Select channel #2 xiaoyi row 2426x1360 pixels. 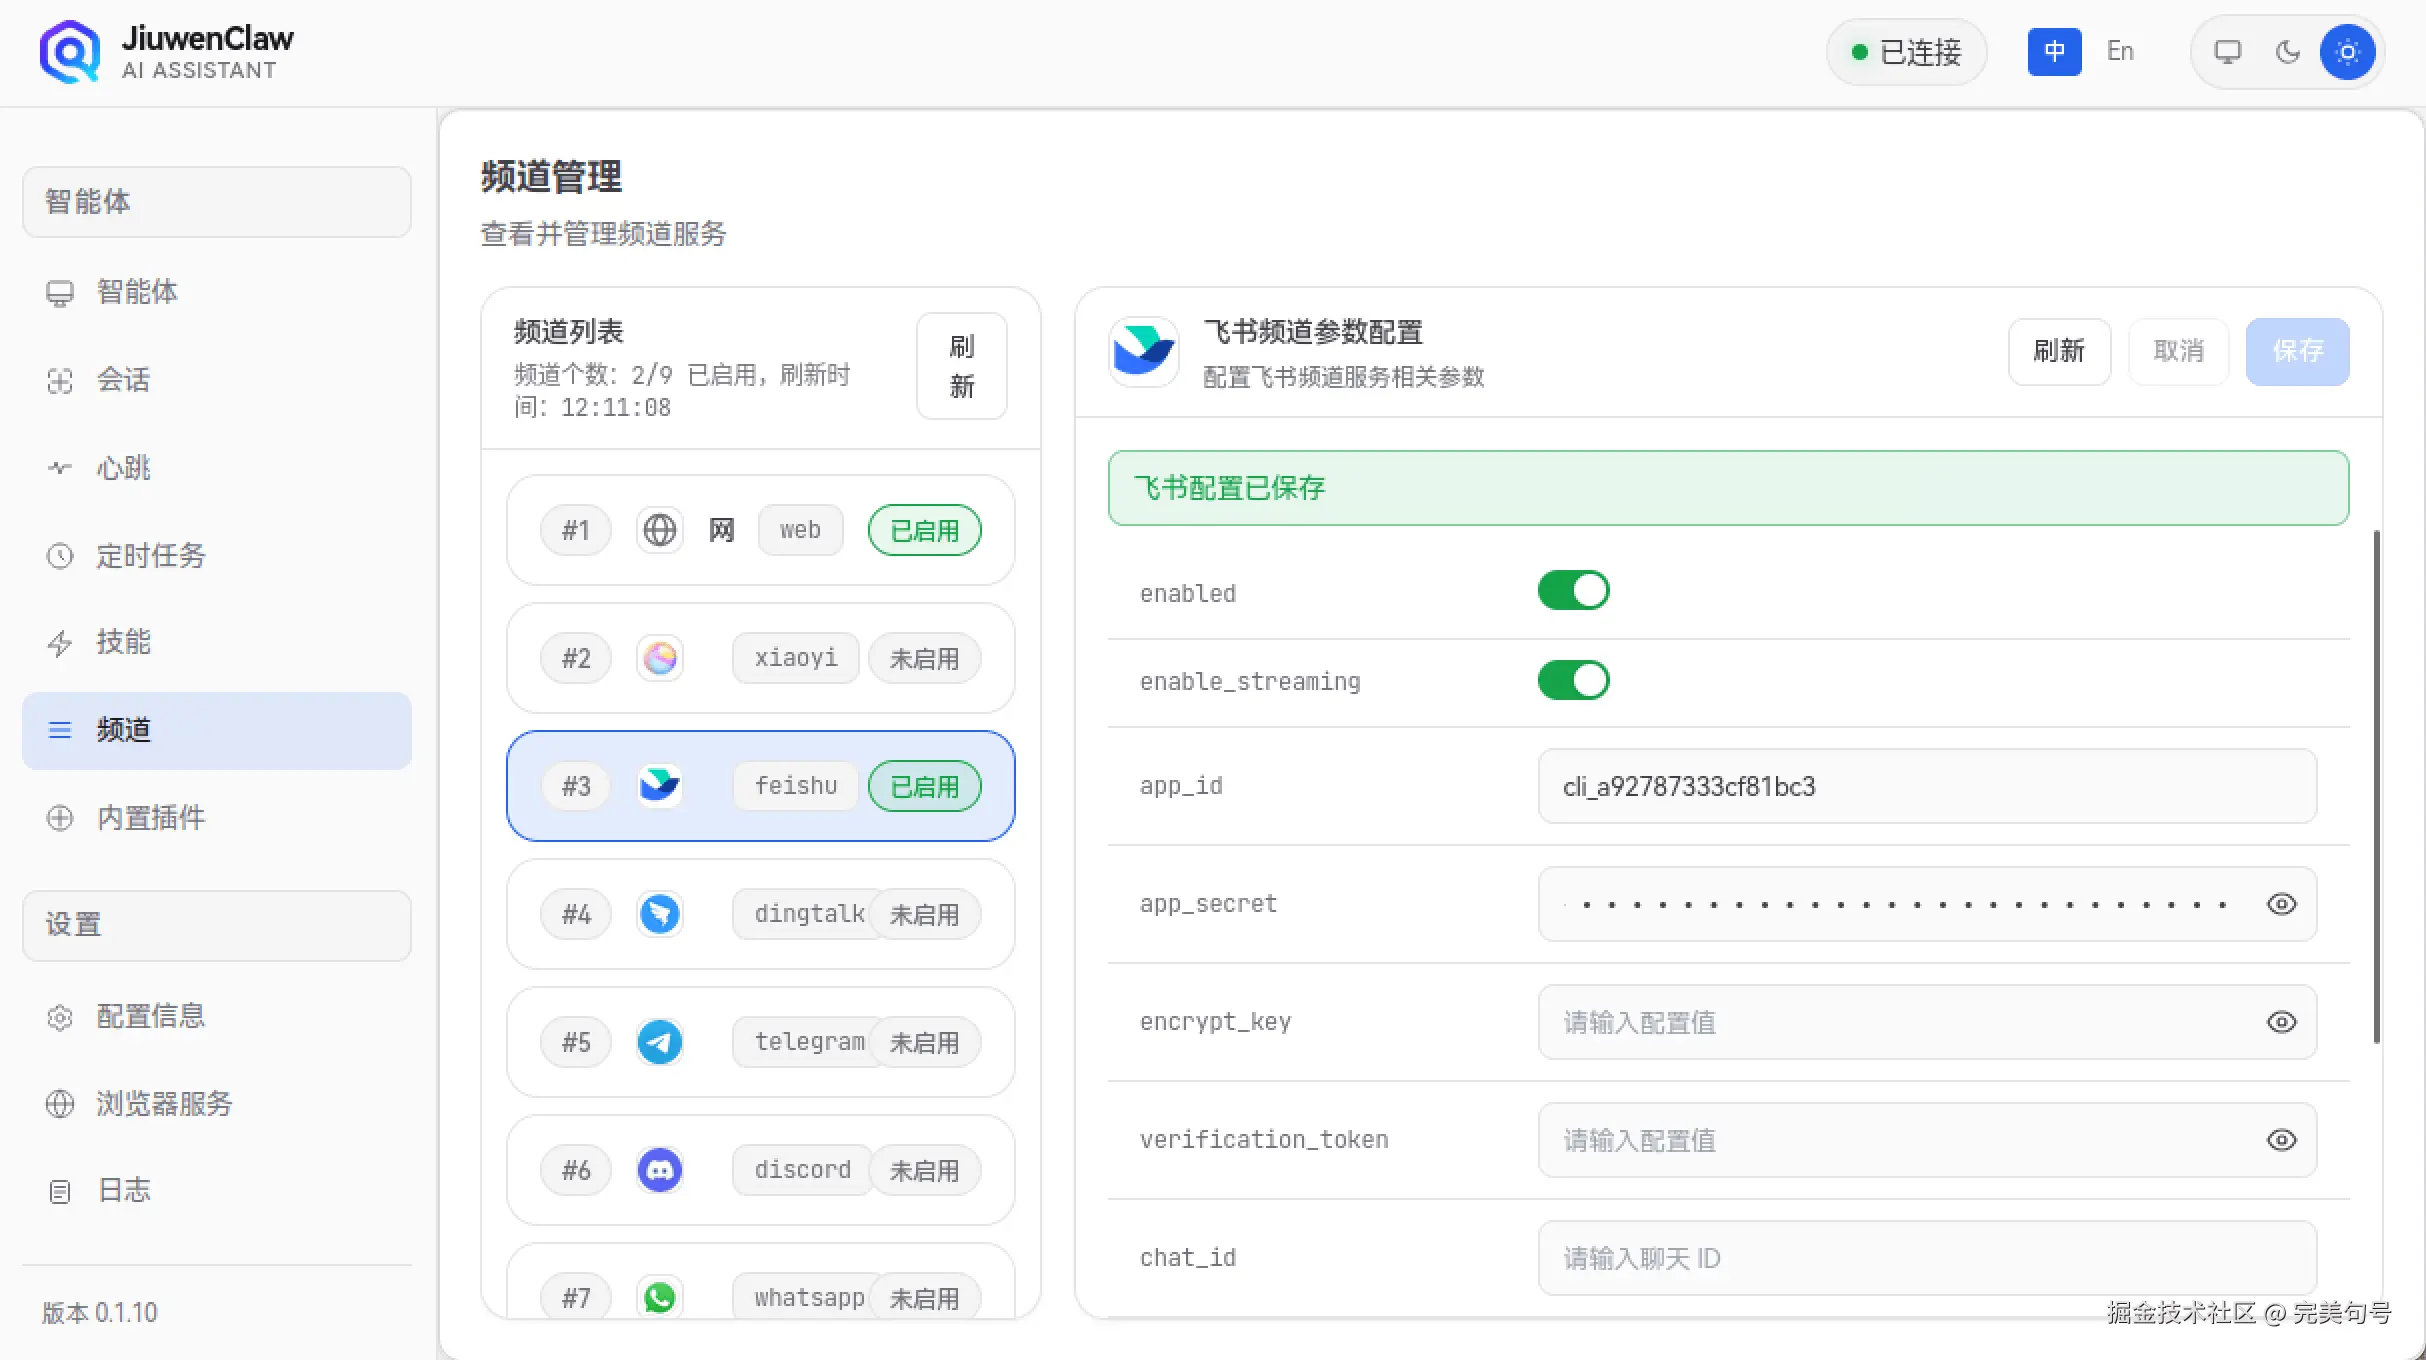pyautogui.click(x=760, y=658)
